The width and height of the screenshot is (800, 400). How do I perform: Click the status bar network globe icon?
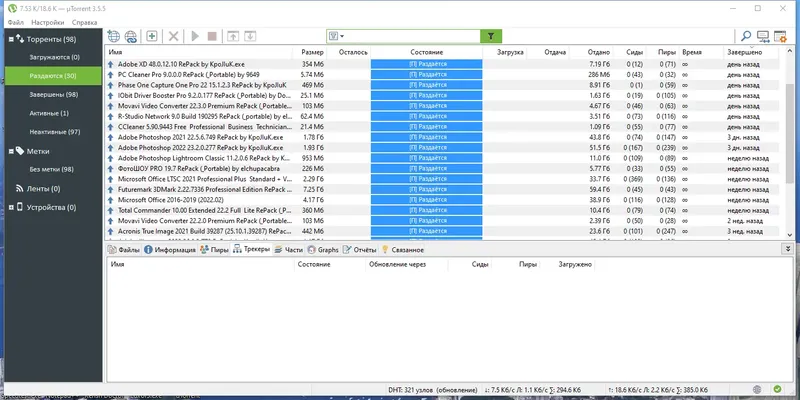[757, 389]
